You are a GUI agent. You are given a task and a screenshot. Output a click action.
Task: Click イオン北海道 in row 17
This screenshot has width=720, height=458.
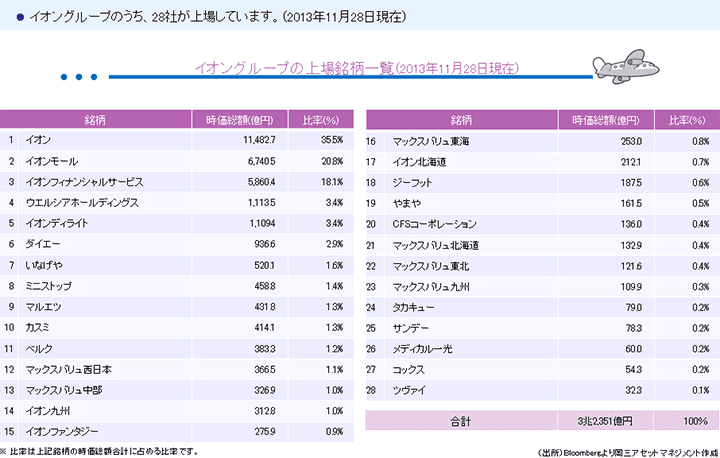pos(419,162)
